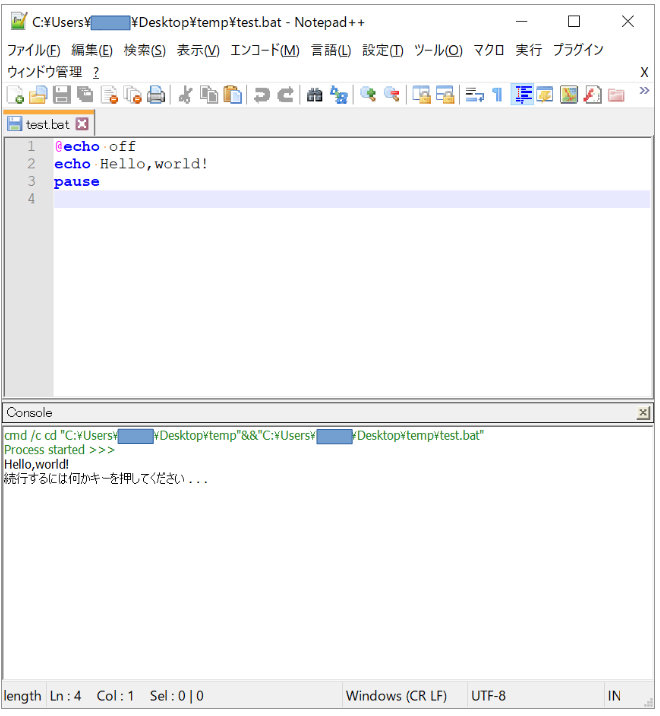Zoom out with the magnifier minus icon
The height and width of the screenshot is (716, 660).
pos(392,95)
